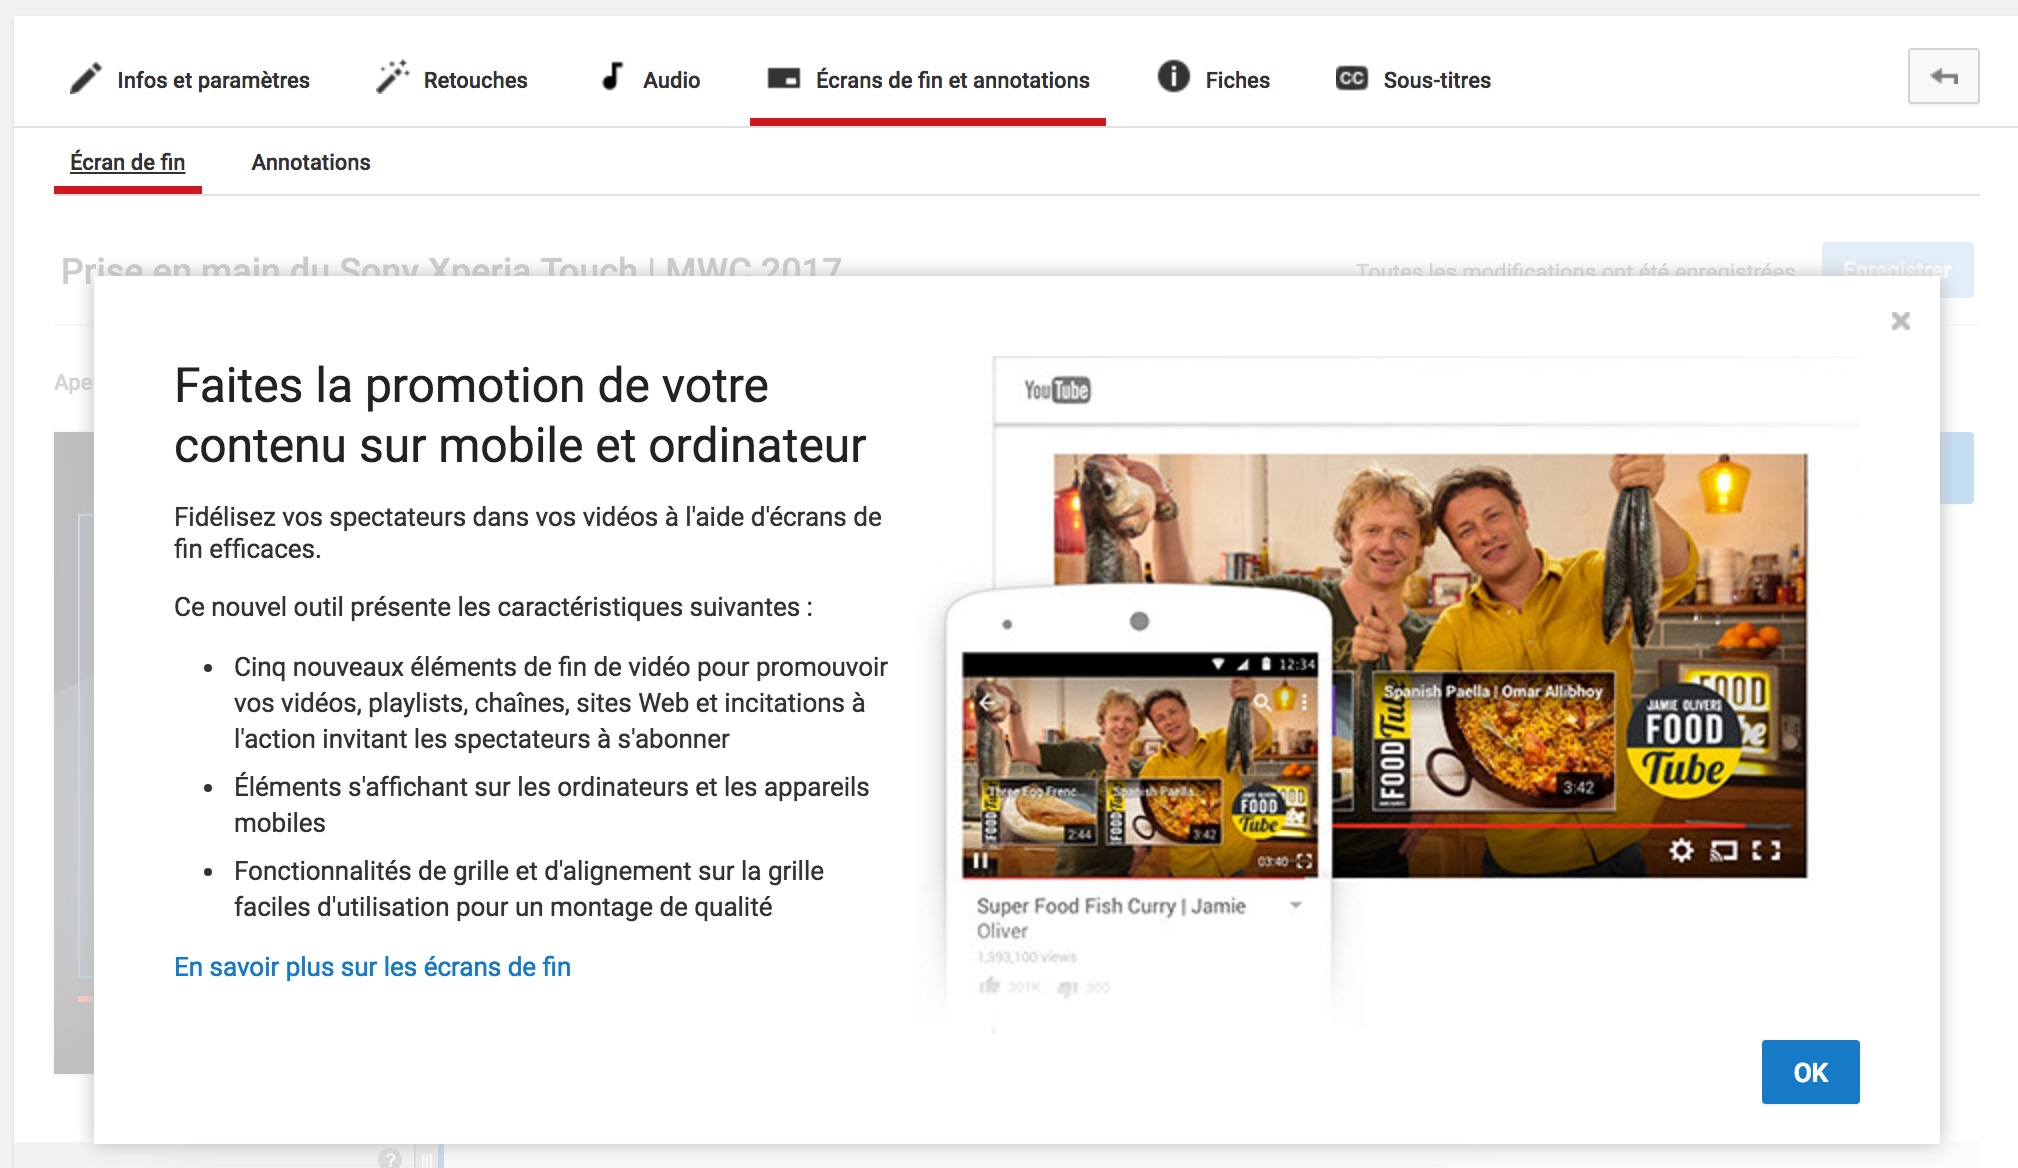Click the YouTube logo in the preview
This screenshot has width=2018, height=1168.
tap(1056, 390)
